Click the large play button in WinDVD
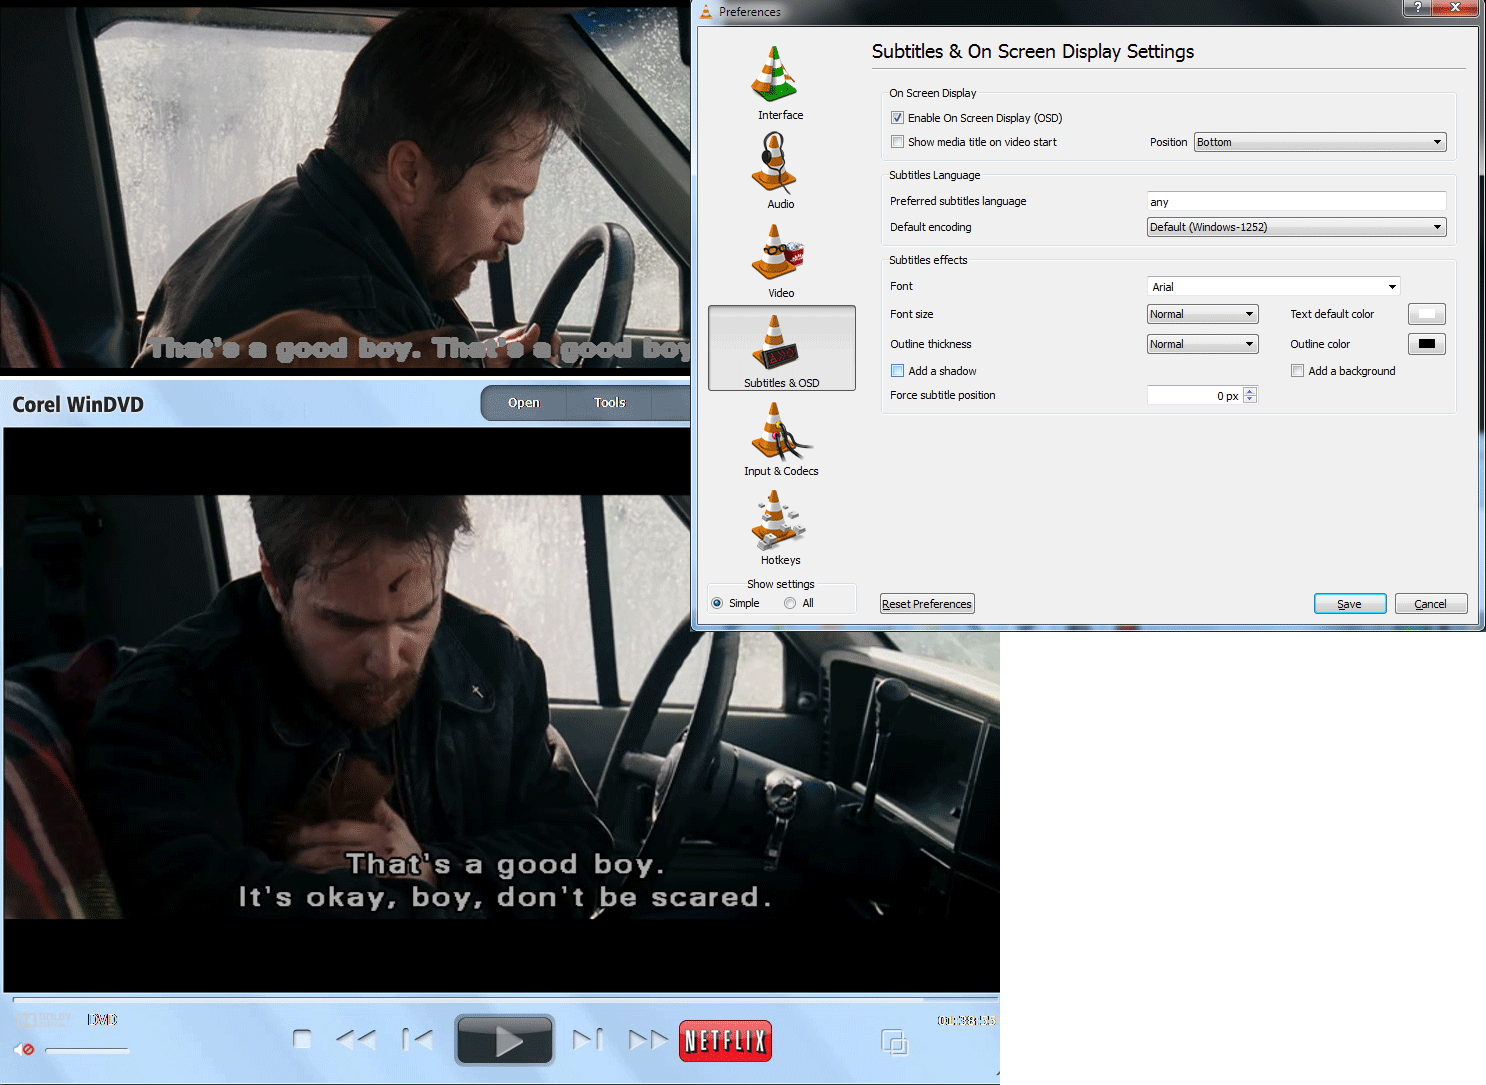The image size is (1486, 1085). click(505, 1040)
